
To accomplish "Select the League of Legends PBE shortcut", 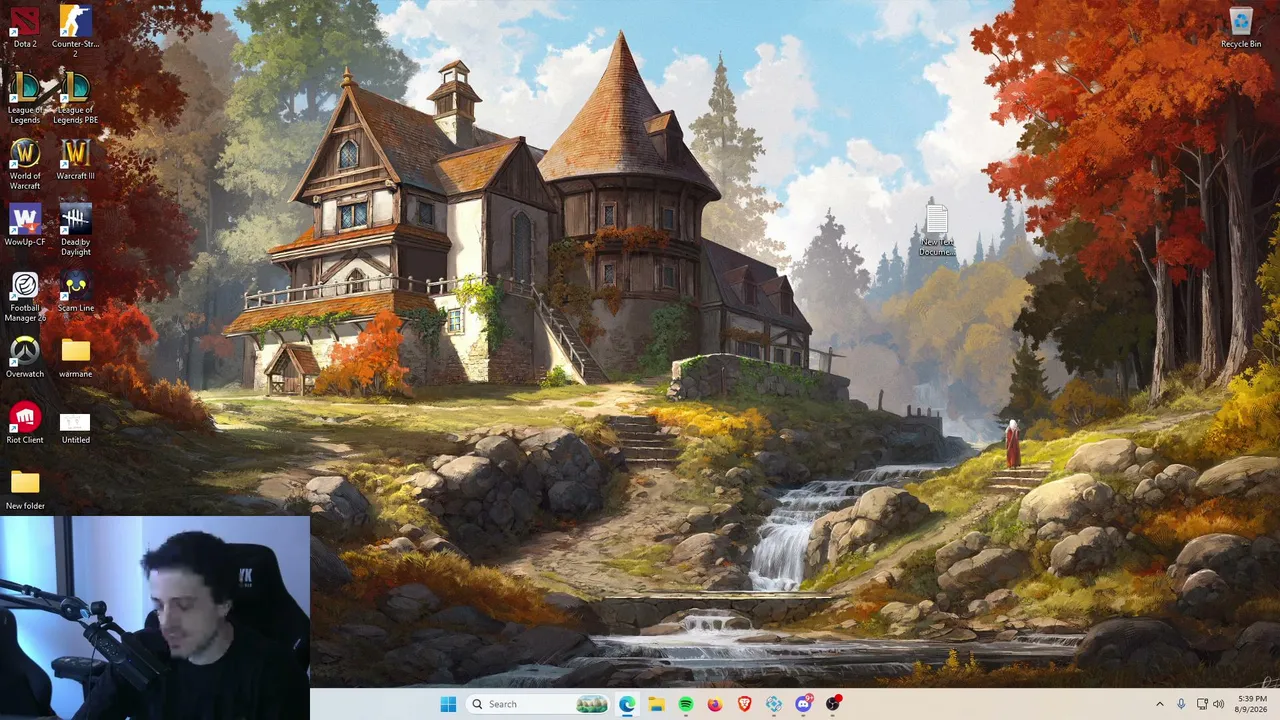I will [75, 98].
